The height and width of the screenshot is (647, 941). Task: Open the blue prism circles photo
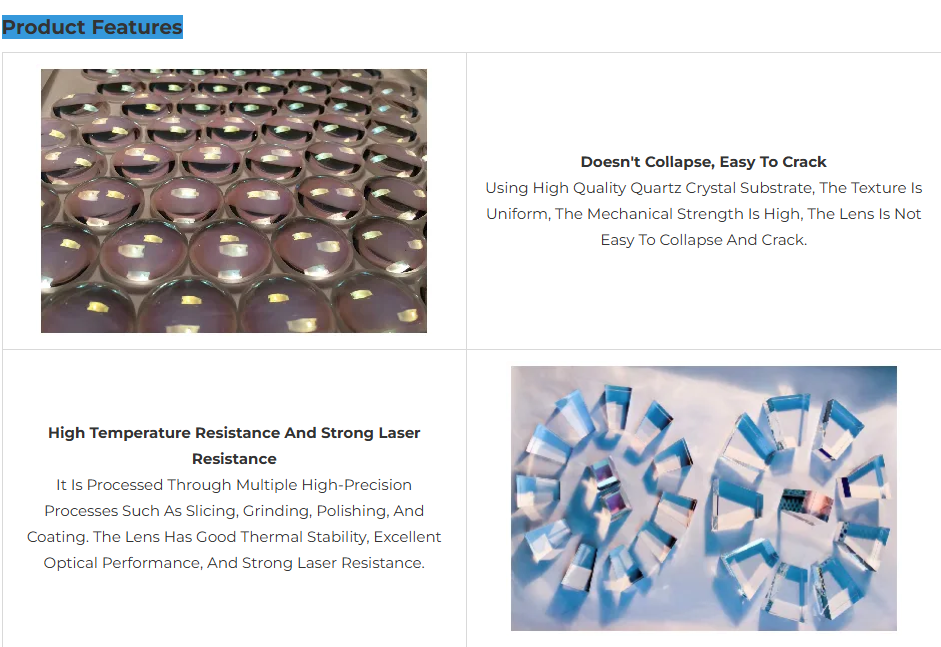[x=703, y=498]
